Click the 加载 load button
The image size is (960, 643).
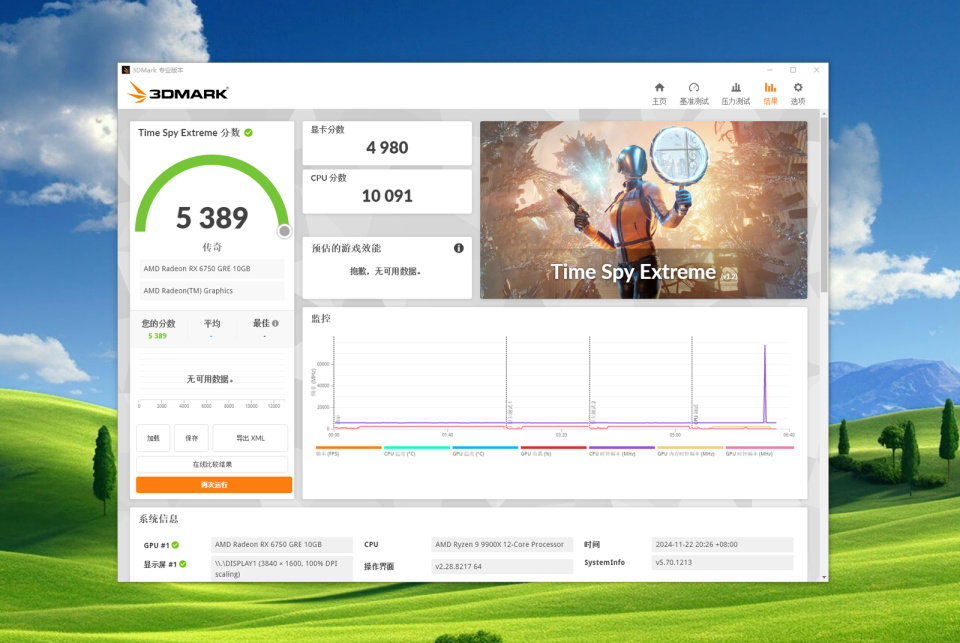(153, 438)
